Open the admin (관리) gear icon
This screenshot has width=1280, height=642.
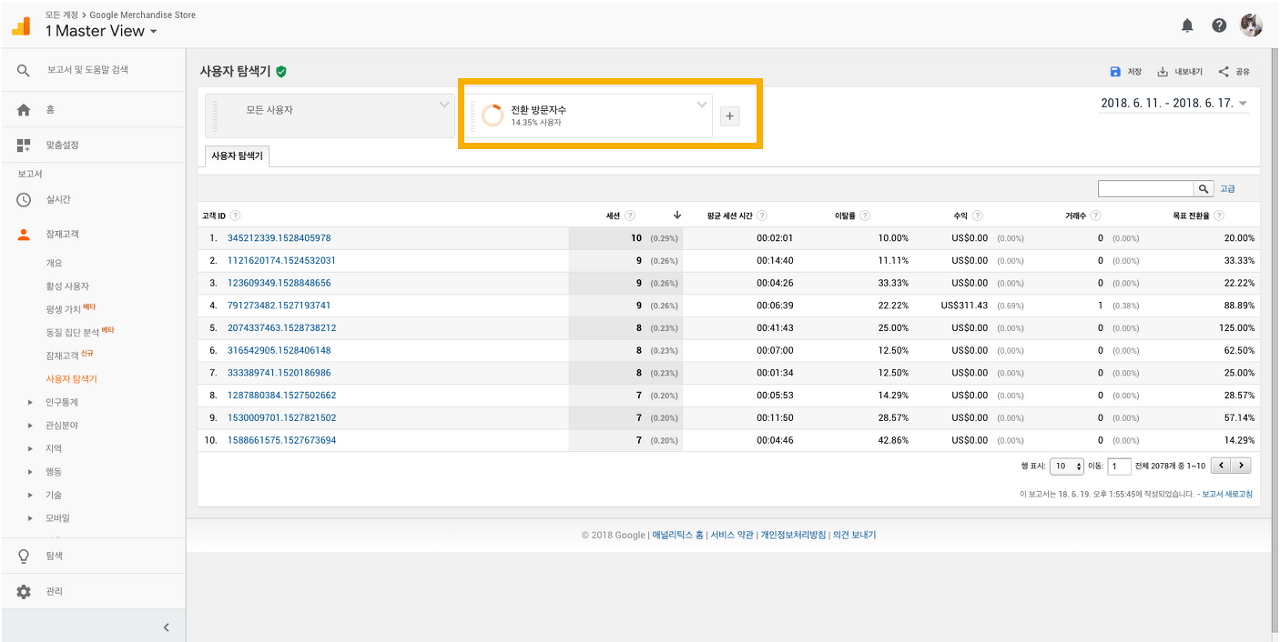pyautogui.click(x=24, y=591)
